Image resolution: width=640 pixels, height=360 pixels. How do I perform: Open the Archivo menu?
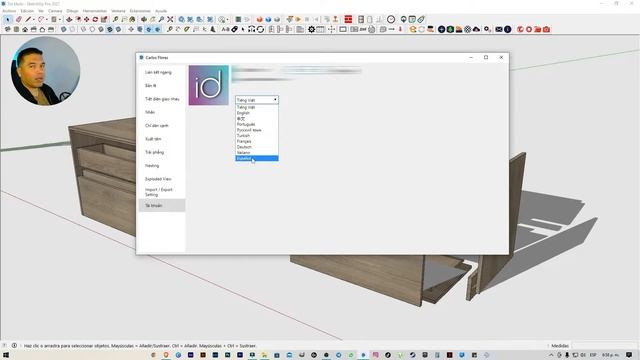point(9,11)
